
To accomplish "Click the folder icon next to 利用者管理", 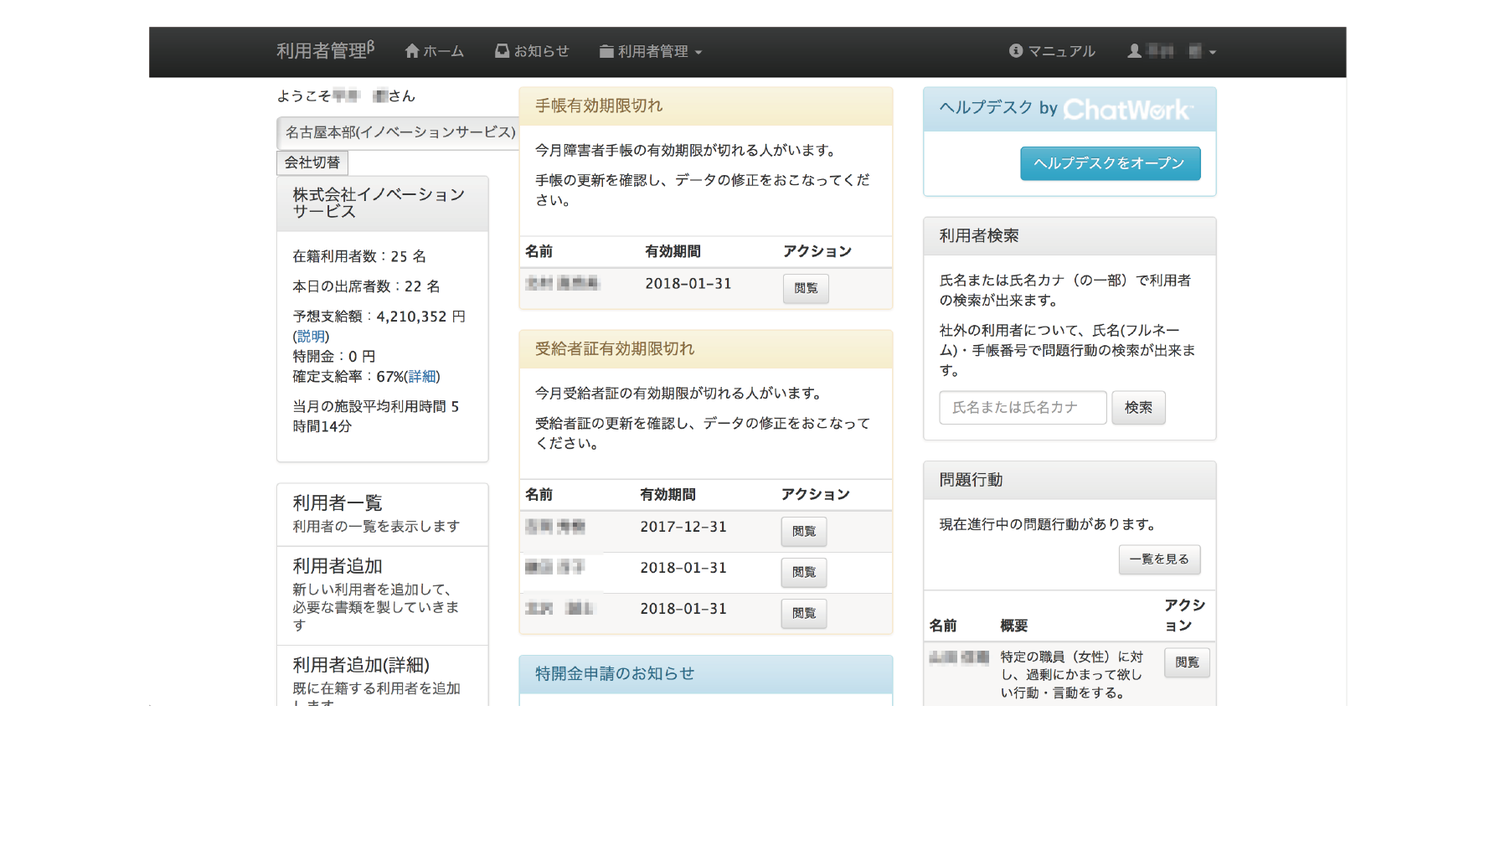I will (606, 51).
